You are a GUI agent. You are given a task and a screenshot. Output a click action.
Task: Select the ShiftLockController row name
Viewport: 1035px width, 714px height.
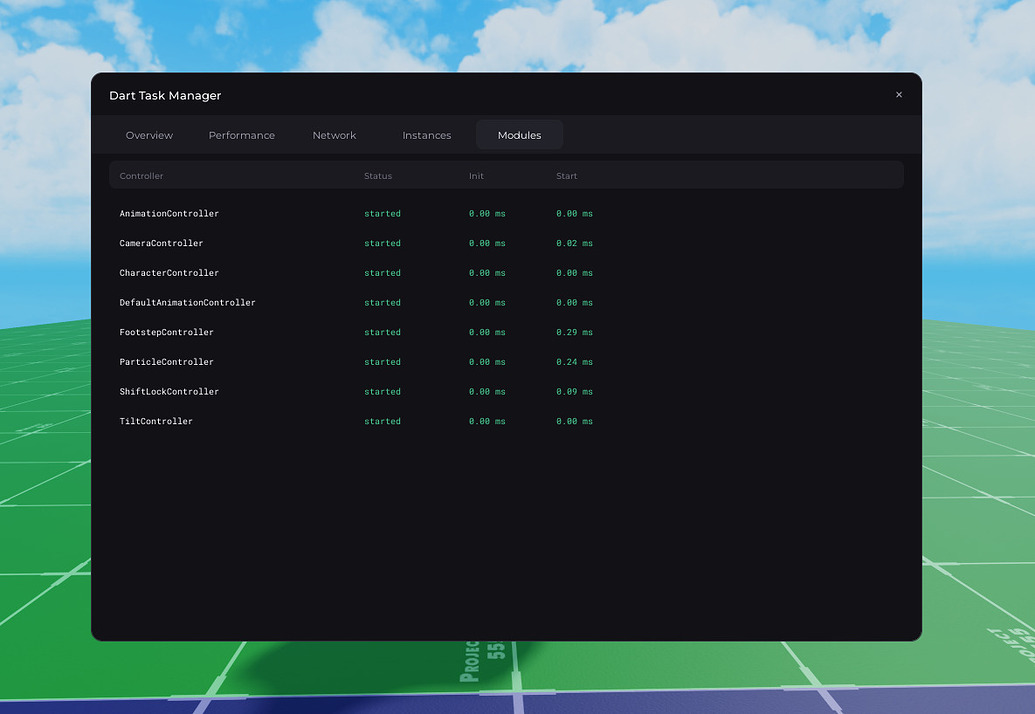click(x=169, y=392)
